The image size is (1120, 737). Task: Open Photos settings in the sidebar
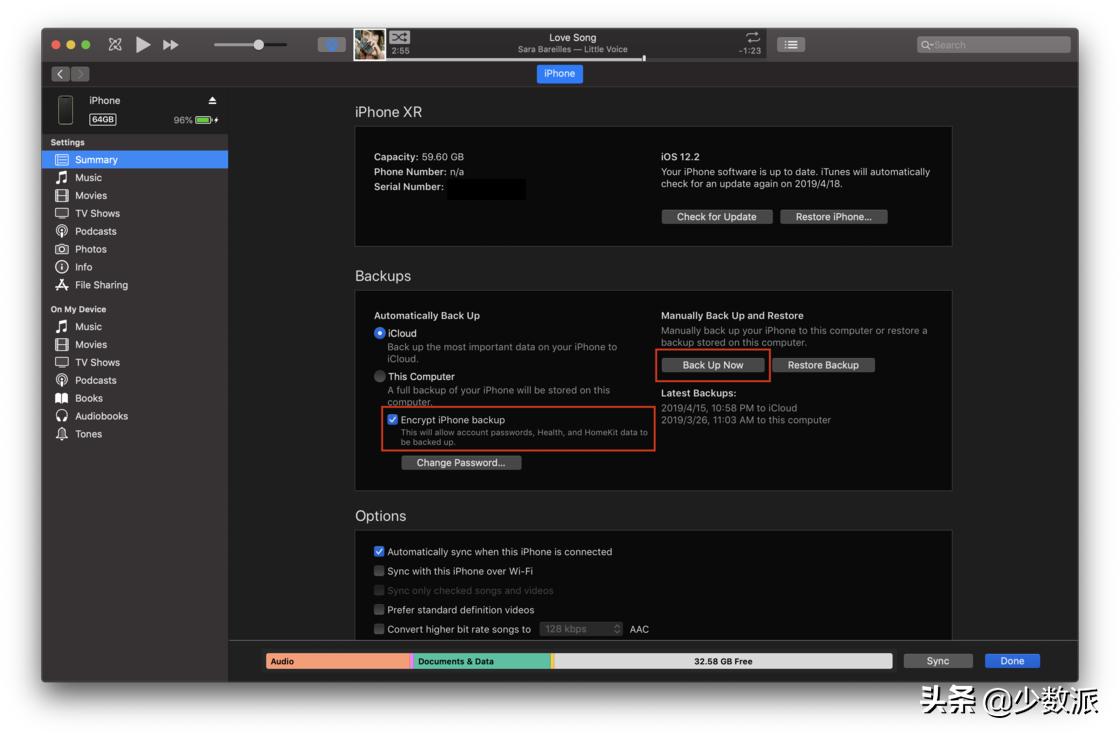(90, 249)
